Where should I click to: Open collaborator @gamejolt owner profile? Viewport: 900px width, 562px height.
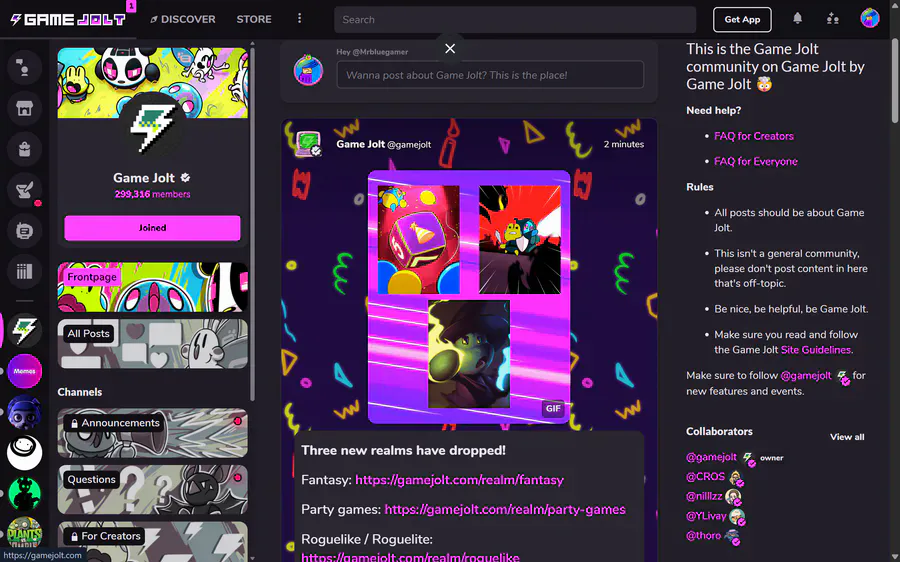[711, 457]
